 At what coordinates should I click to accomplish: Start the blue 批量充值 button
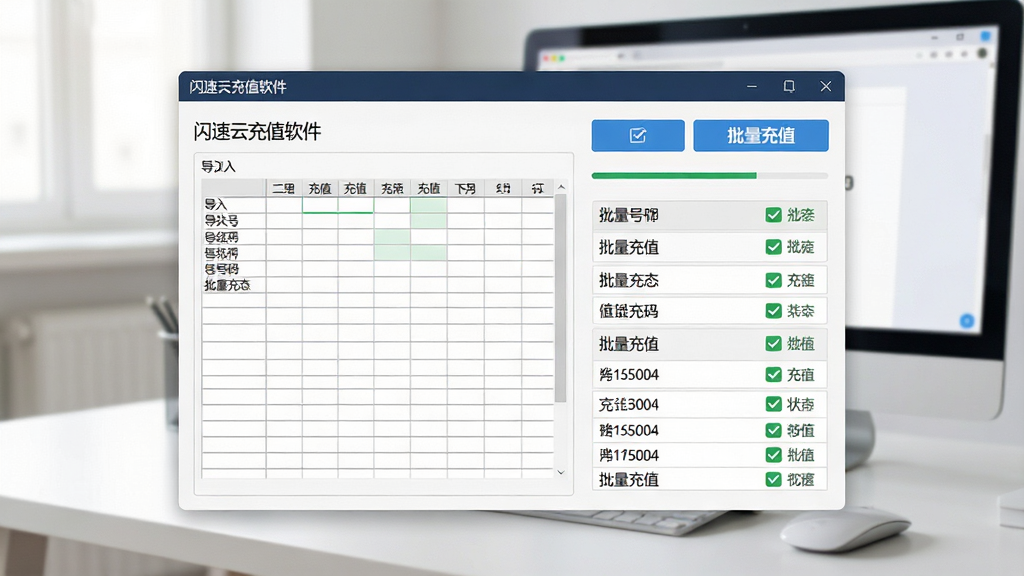coord(761,135)
